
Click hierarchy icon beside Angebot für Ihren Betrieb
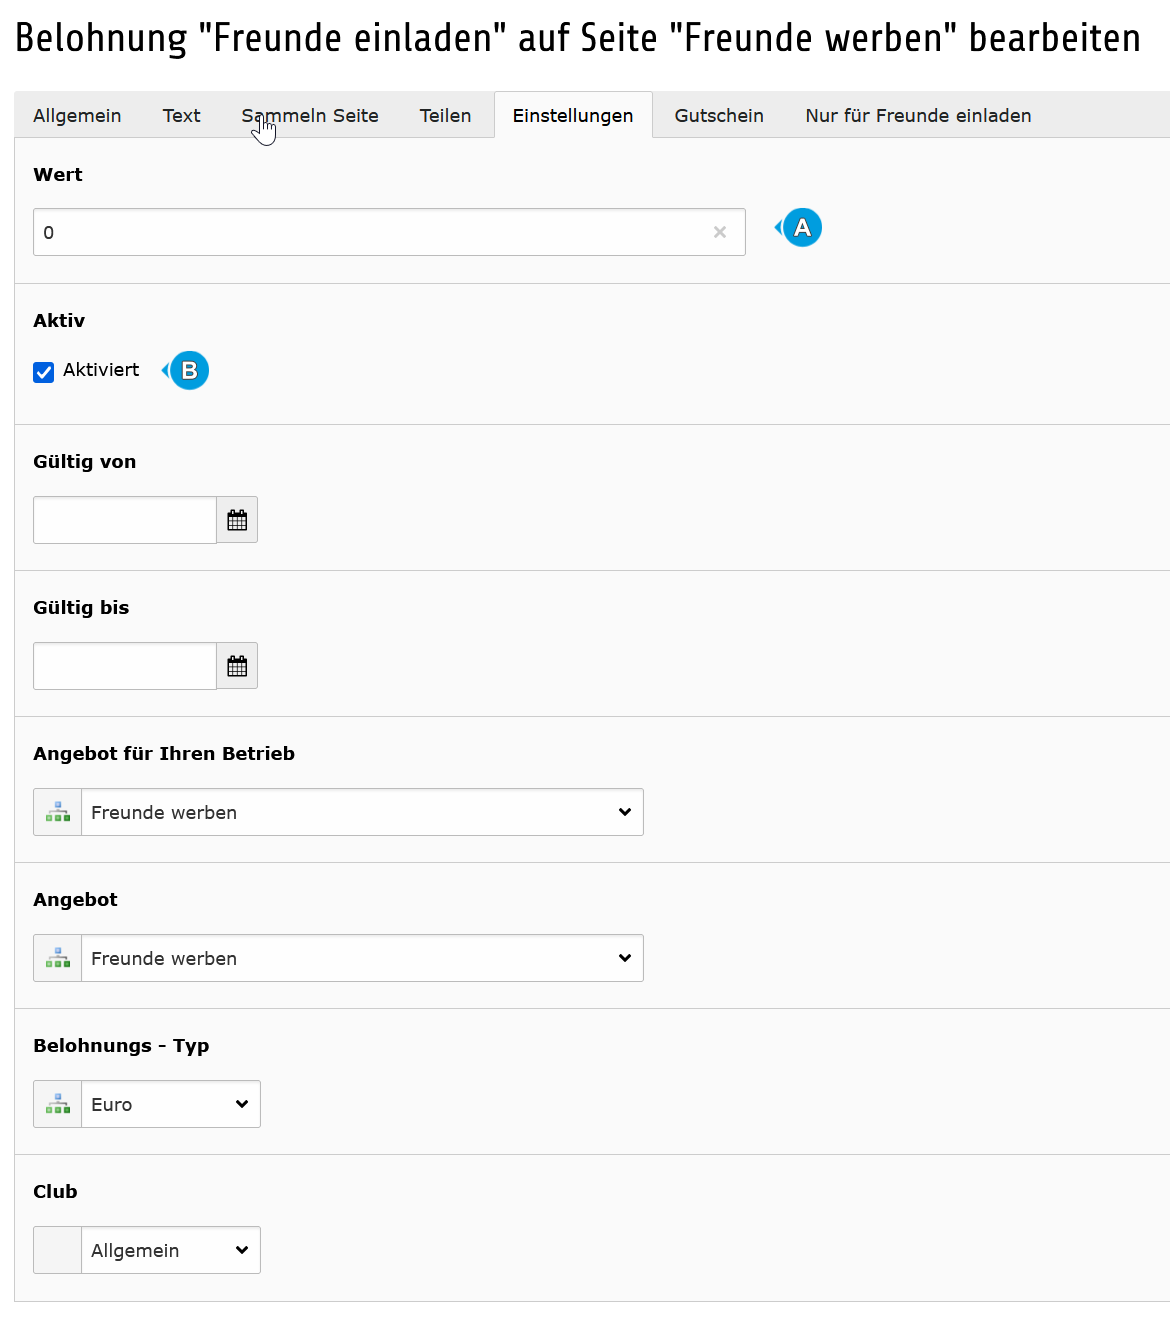(x=58, y=812)
